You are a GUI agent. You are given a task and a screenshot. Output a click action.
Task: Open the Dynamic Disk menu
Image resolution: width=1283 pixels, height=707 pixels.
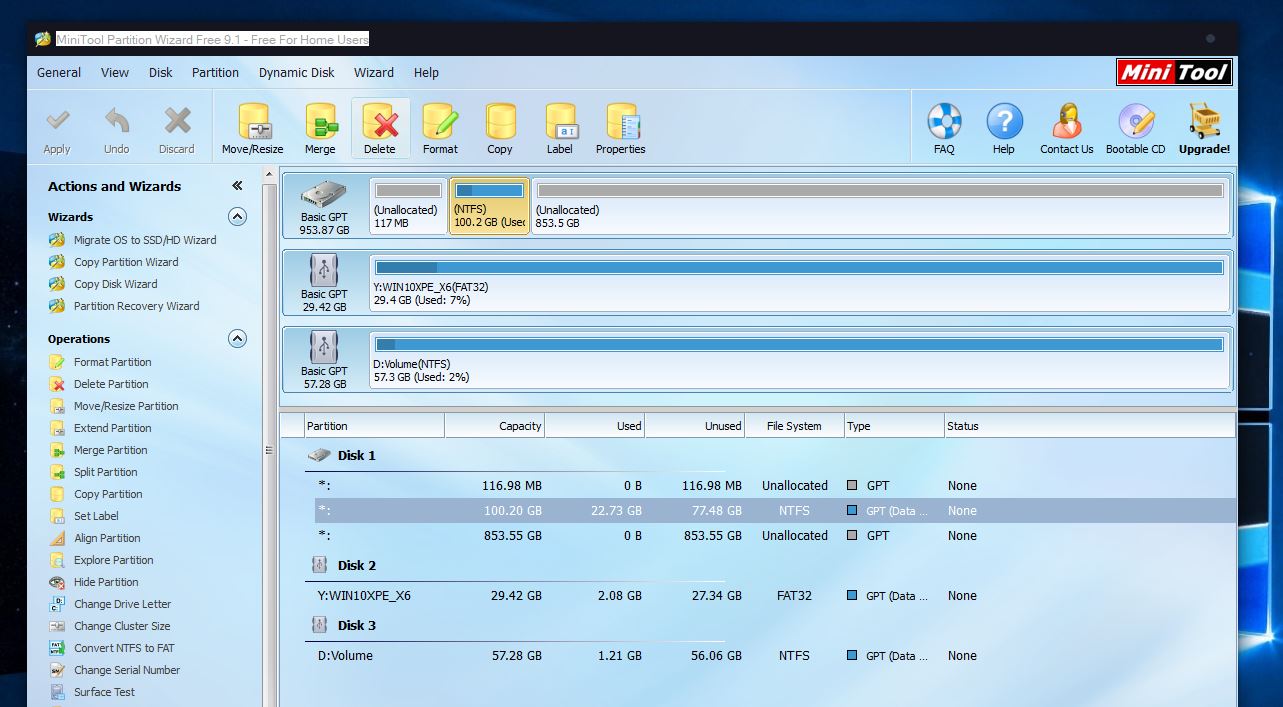[x=297, y=72]
